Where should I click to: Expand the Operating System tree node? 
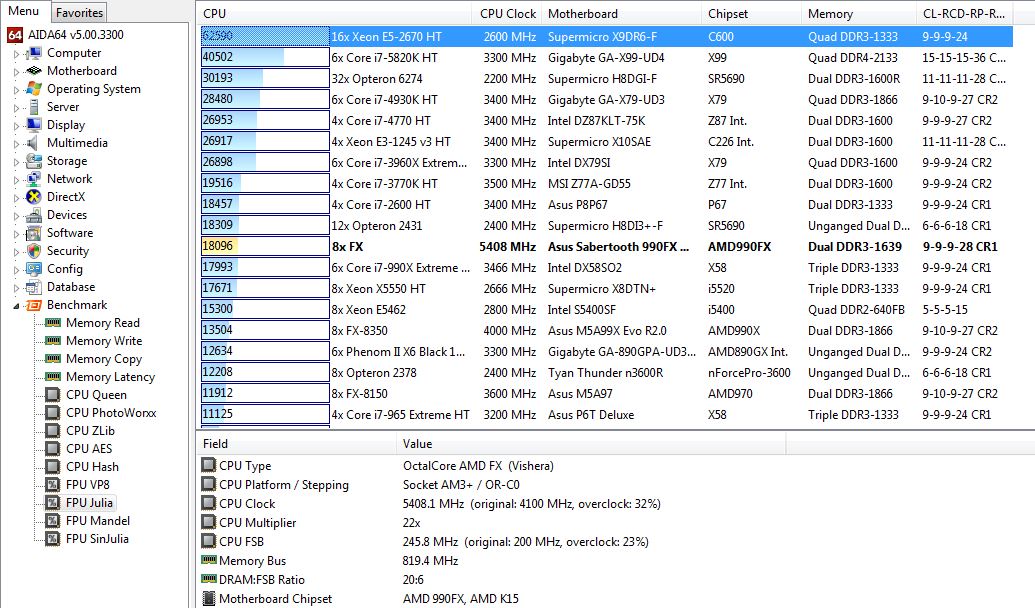click(x=17, y=90)
